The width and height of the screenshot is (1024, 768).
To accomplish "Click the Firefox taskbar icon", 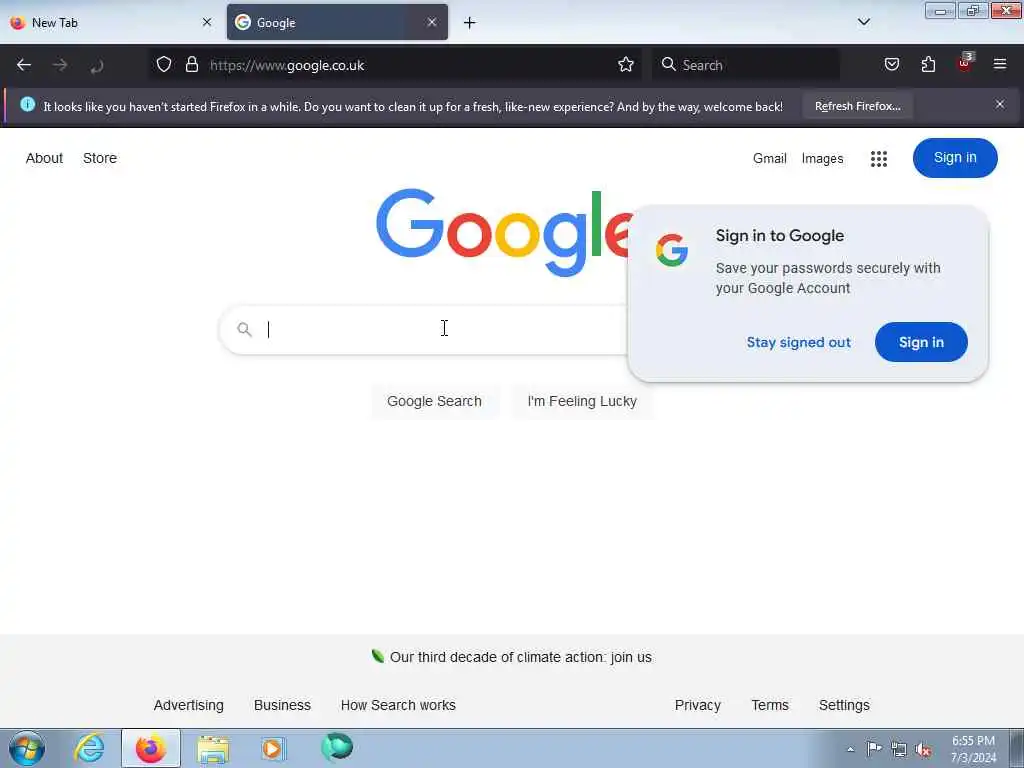I will pos(151,748).
